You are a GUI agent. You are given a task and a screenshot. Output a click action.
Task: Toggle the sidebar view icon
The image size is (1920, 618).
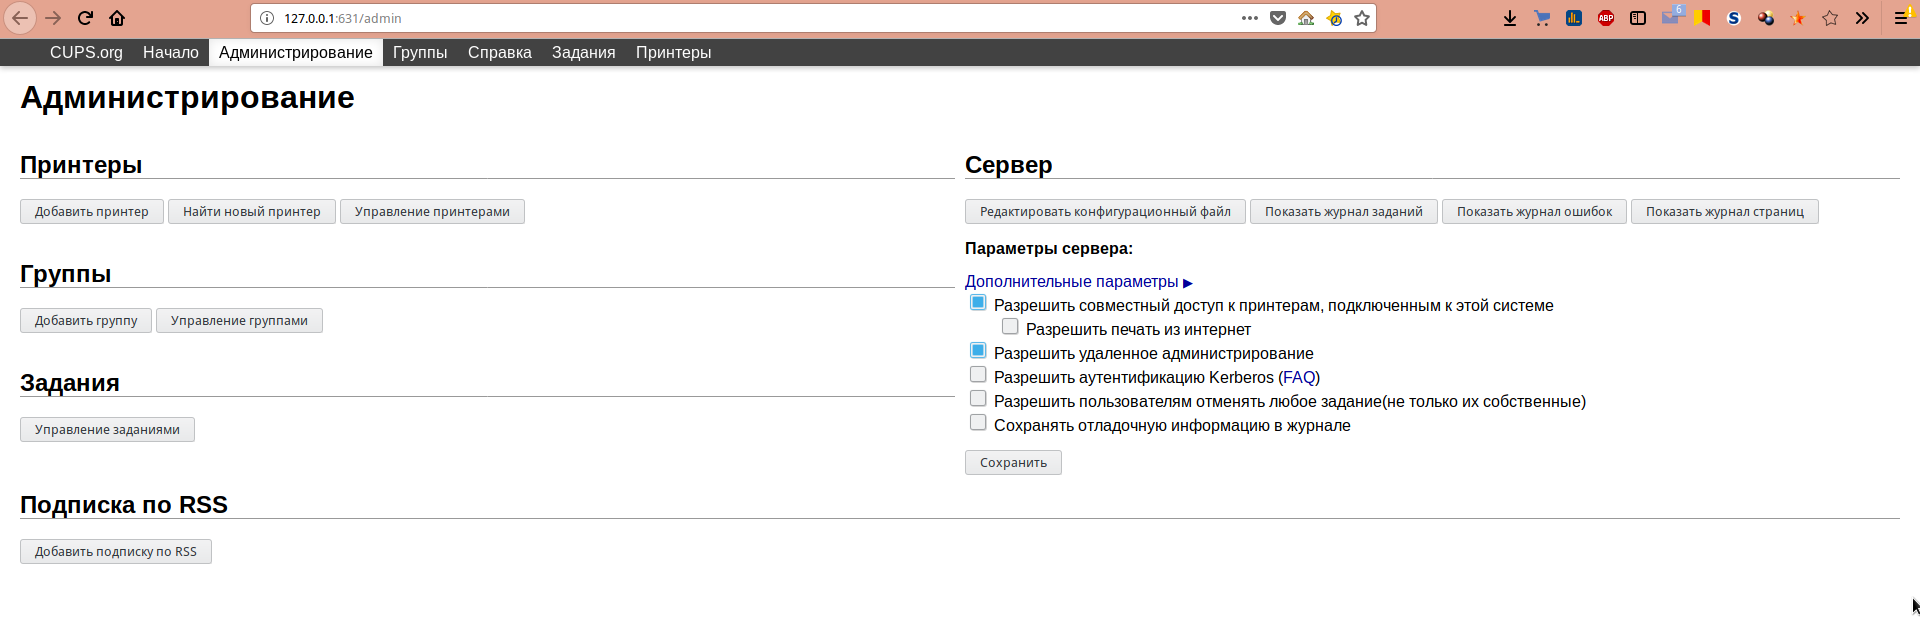(1638, 18)
